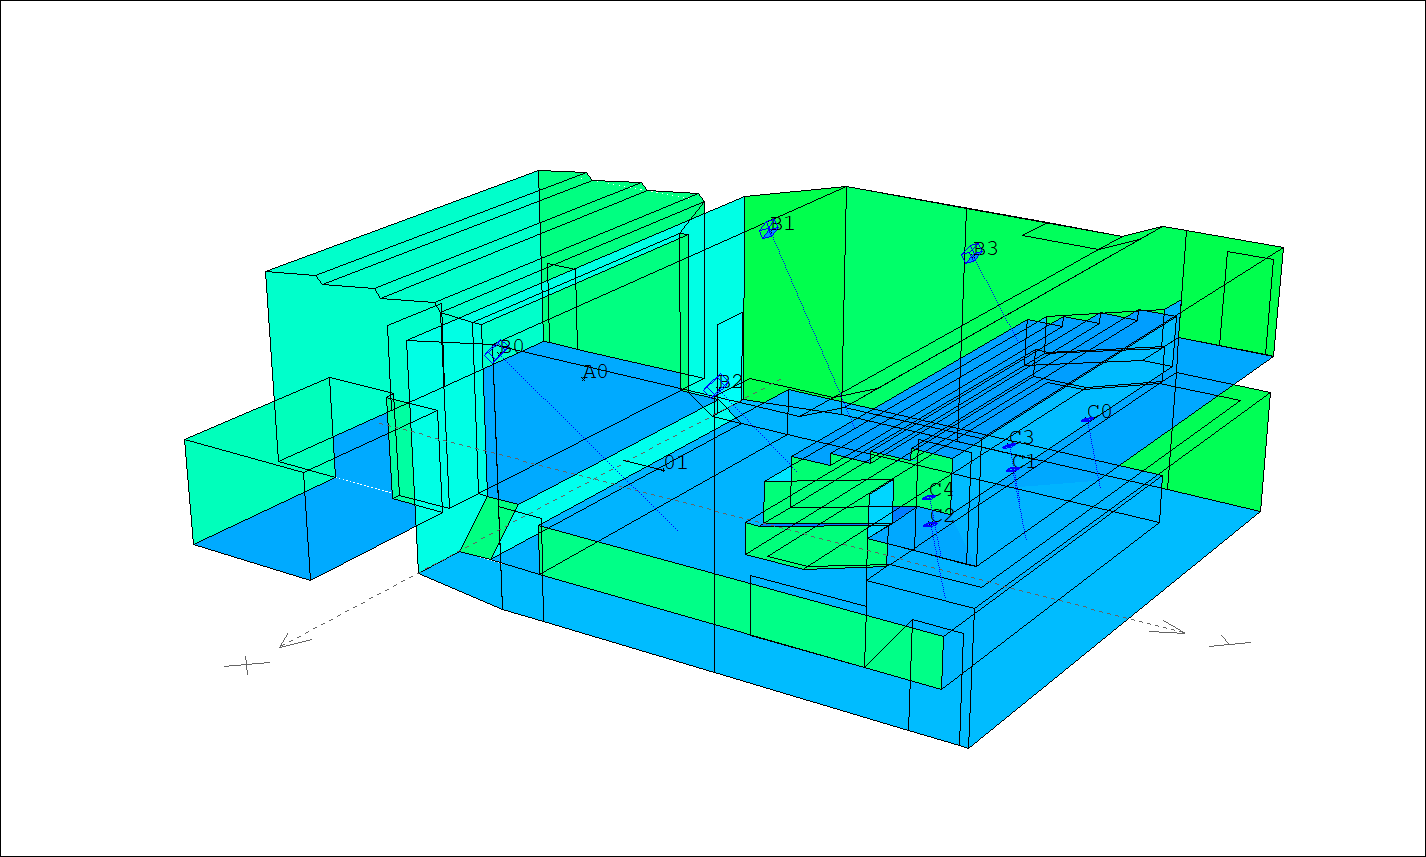This screenshot has height=857, width=1426.
Task: Click the B1 source marker
Action: click(769, 230)
